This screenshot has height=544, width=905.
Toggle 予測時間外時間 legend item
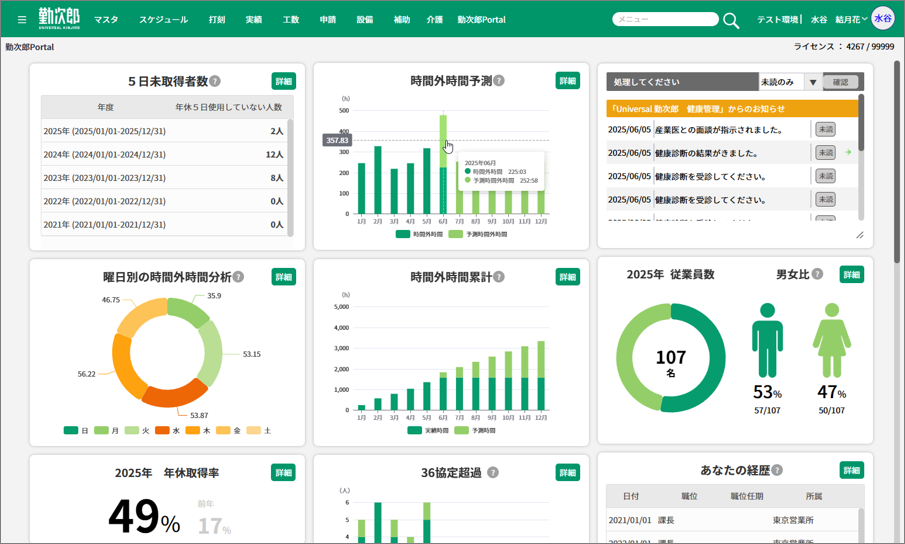pyautogui.click(x=478, y=234)
